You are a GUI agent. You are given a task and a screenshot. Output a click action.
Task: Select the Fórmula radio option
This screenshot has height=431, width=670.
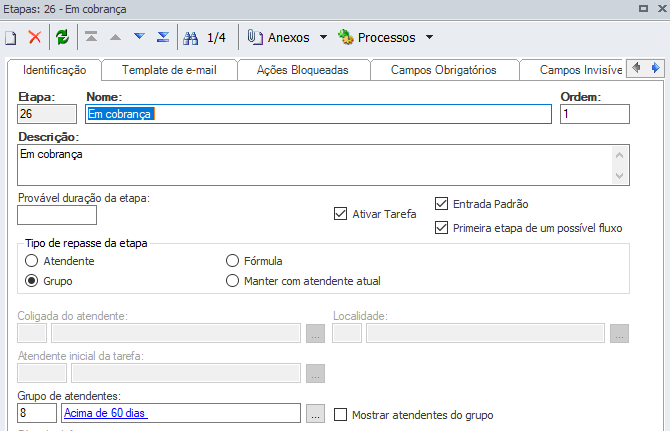[x=232, y=261]
